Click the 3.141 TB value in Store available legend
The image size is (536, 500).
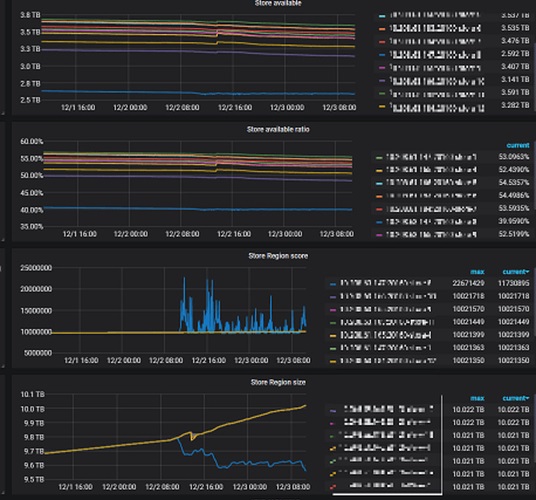click(x=515, y=79)
